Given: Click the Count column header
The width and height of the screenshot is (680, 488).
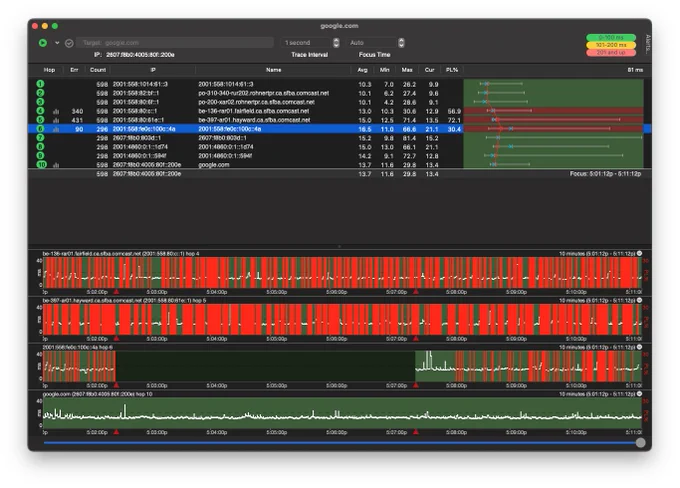Looking at the screenshot, I should [98, 70].
